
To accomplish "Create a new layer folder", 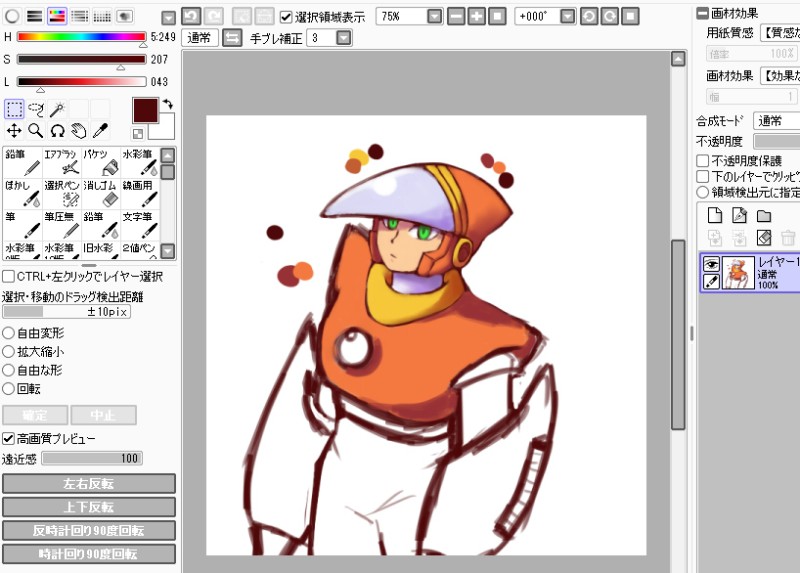I will pos(764,216).
